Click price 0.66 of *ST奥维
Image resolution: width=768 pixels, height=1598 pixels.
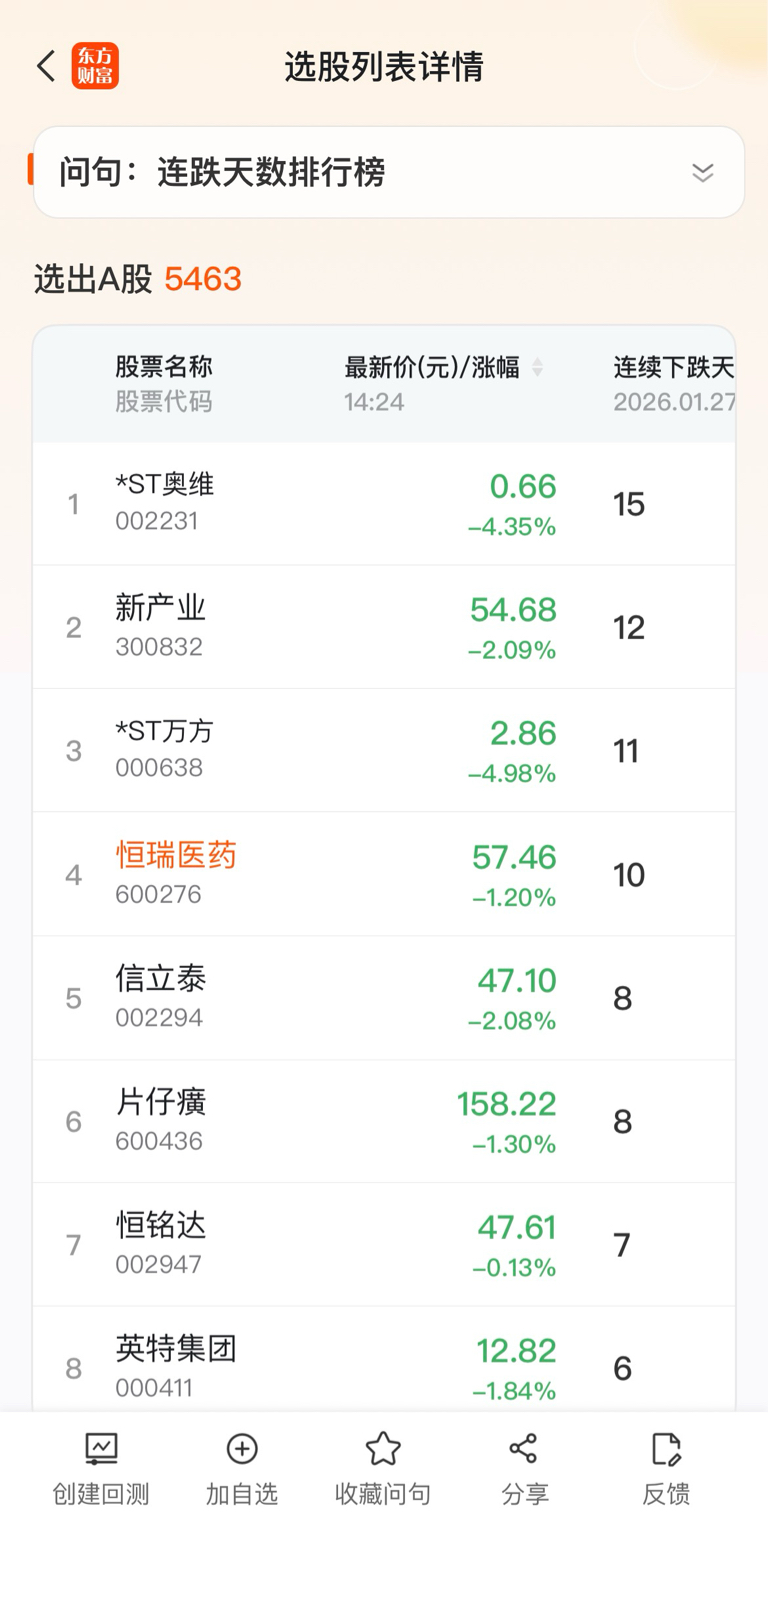(523, 486)
